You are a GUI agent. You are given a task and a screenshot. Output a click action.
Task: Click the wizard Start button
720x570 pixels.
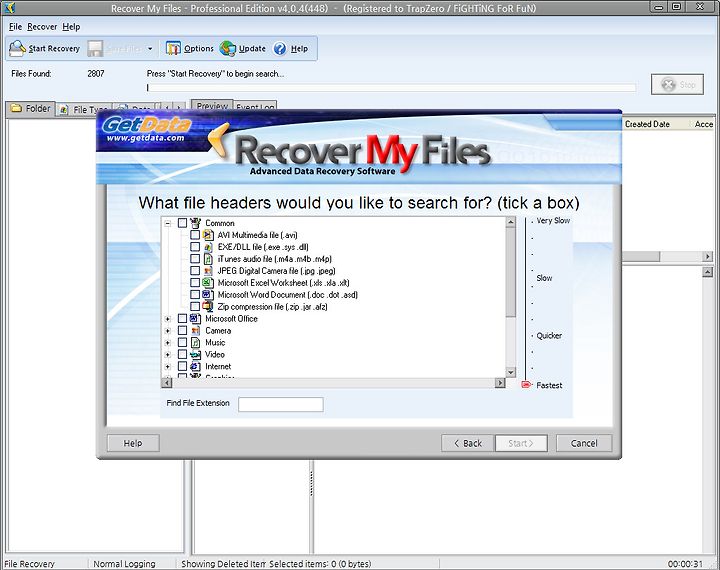(521, 443)
